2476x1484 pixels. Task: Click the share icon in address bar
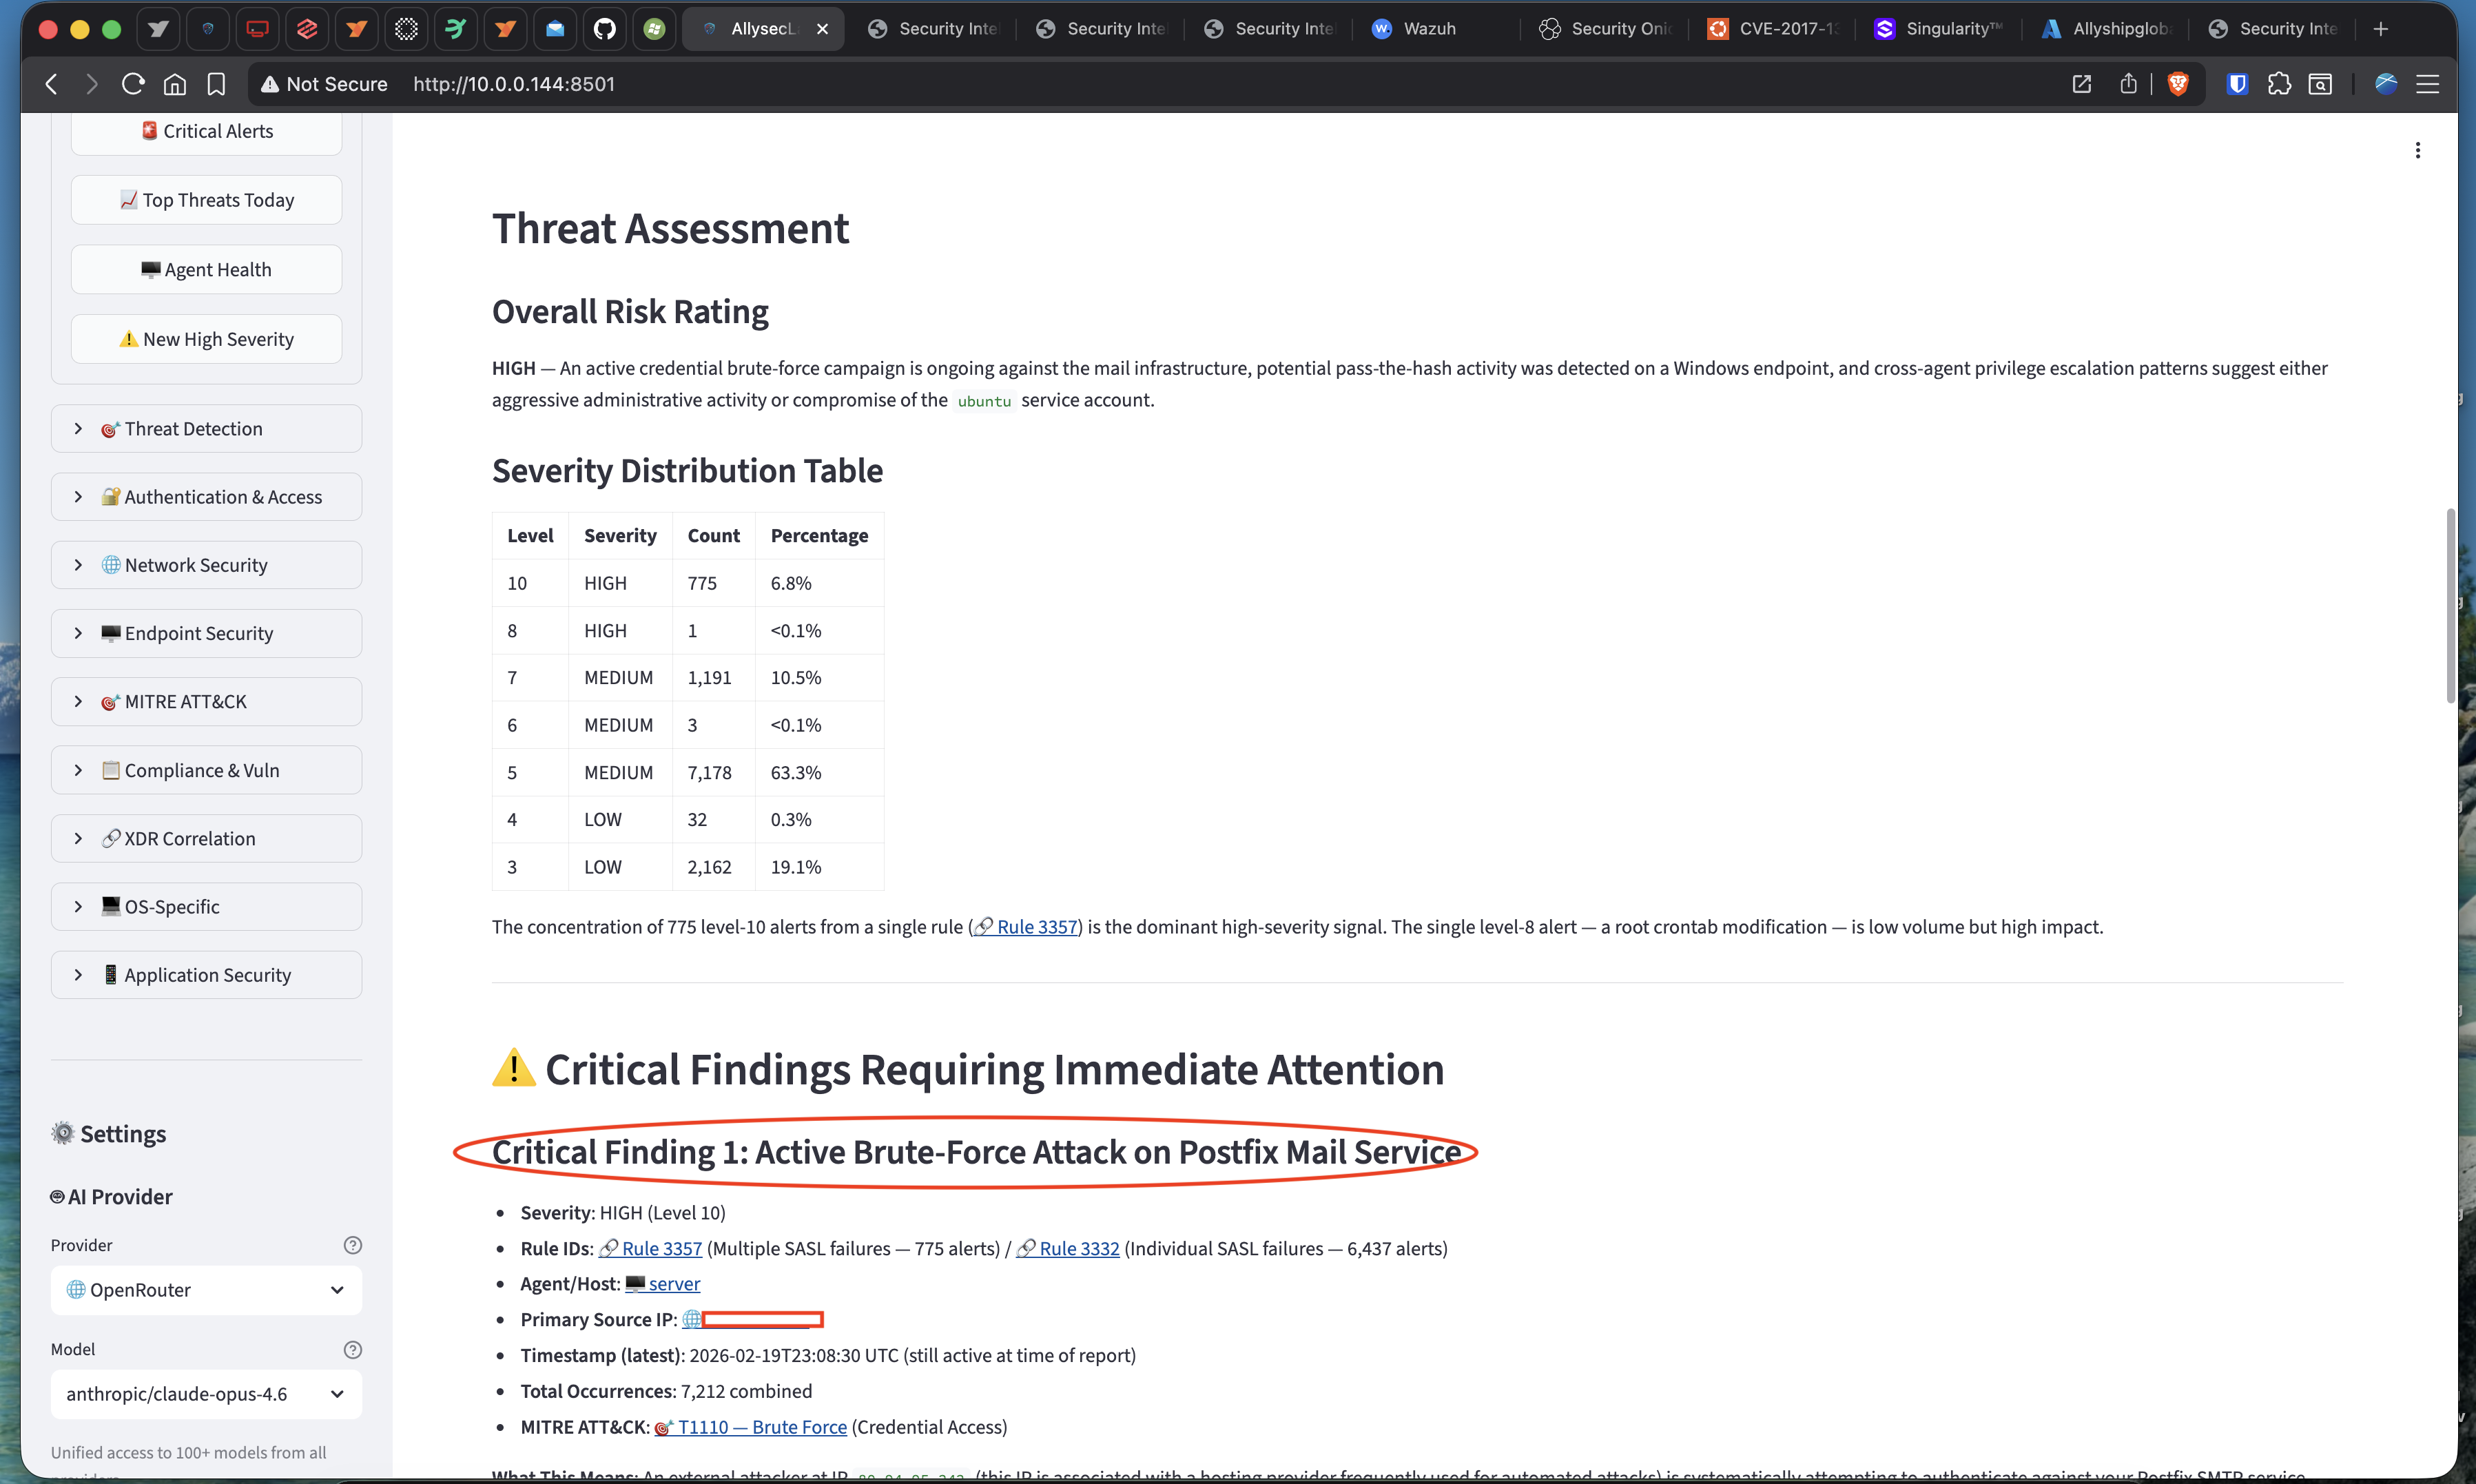(2128, 84)
